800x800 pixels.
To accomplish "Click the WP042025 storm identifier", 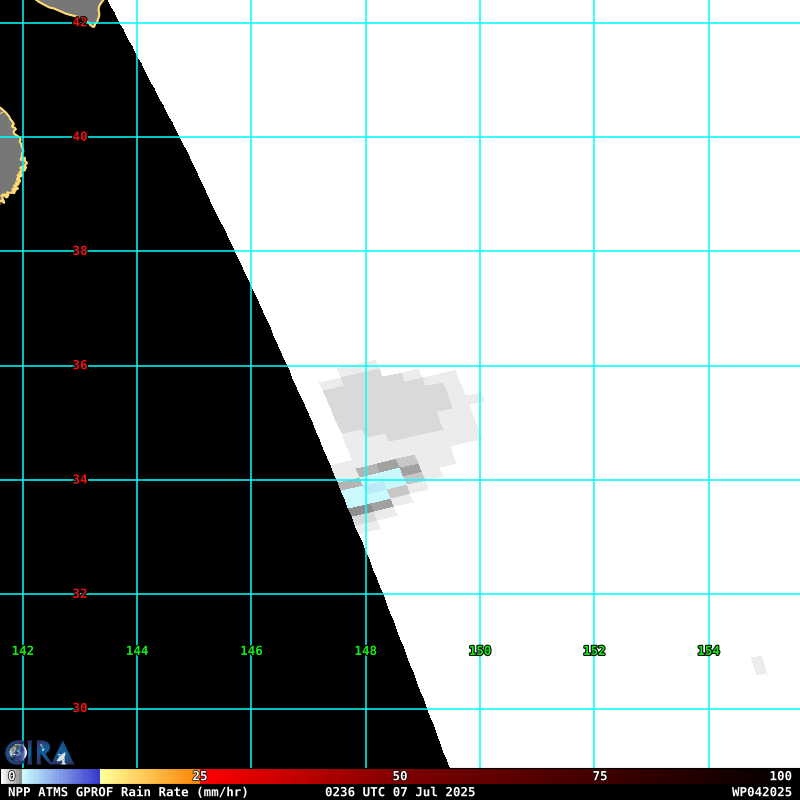I will point(761,792).
